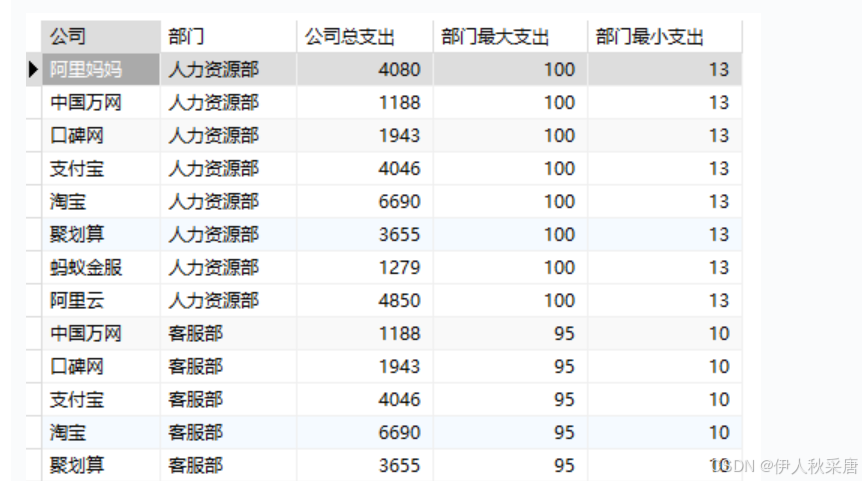Select 中国万网 in the 客服部 row

[x=101, y=334]
